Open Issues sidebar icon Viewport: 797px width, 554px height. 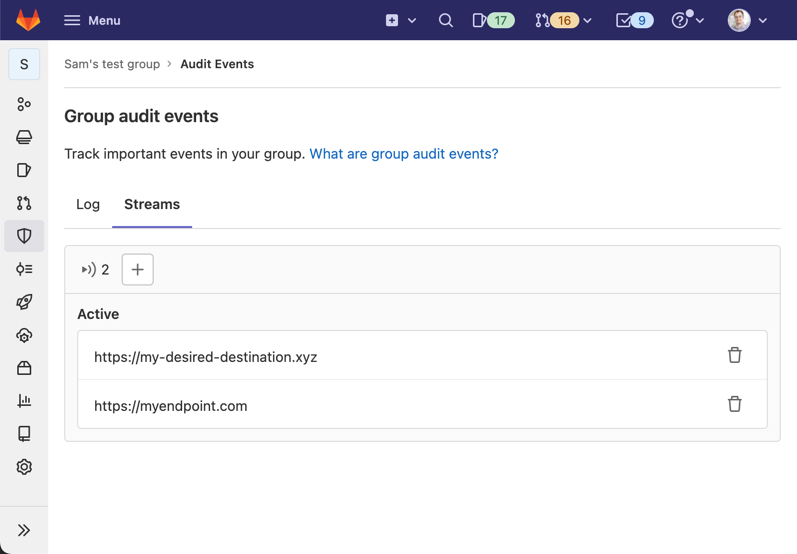[24, 170]
